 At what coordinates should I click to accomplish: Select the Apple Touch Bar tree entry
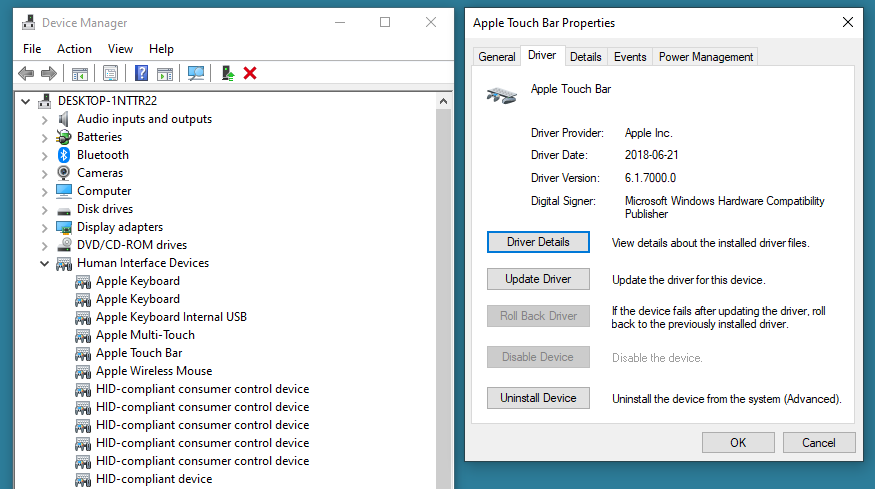click(139, 353)
